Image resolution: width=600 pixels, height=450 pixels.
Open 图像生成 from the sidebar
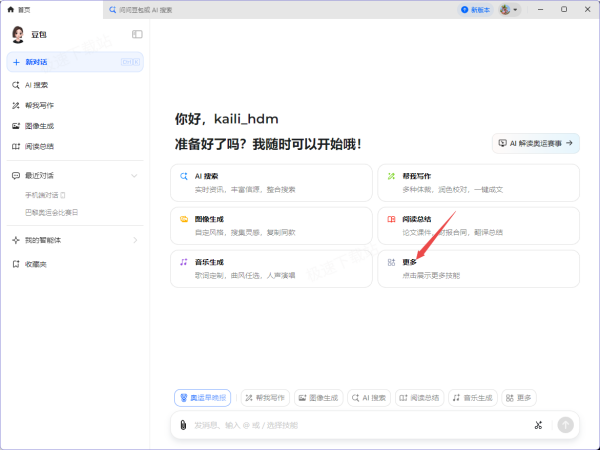point(39,126)
